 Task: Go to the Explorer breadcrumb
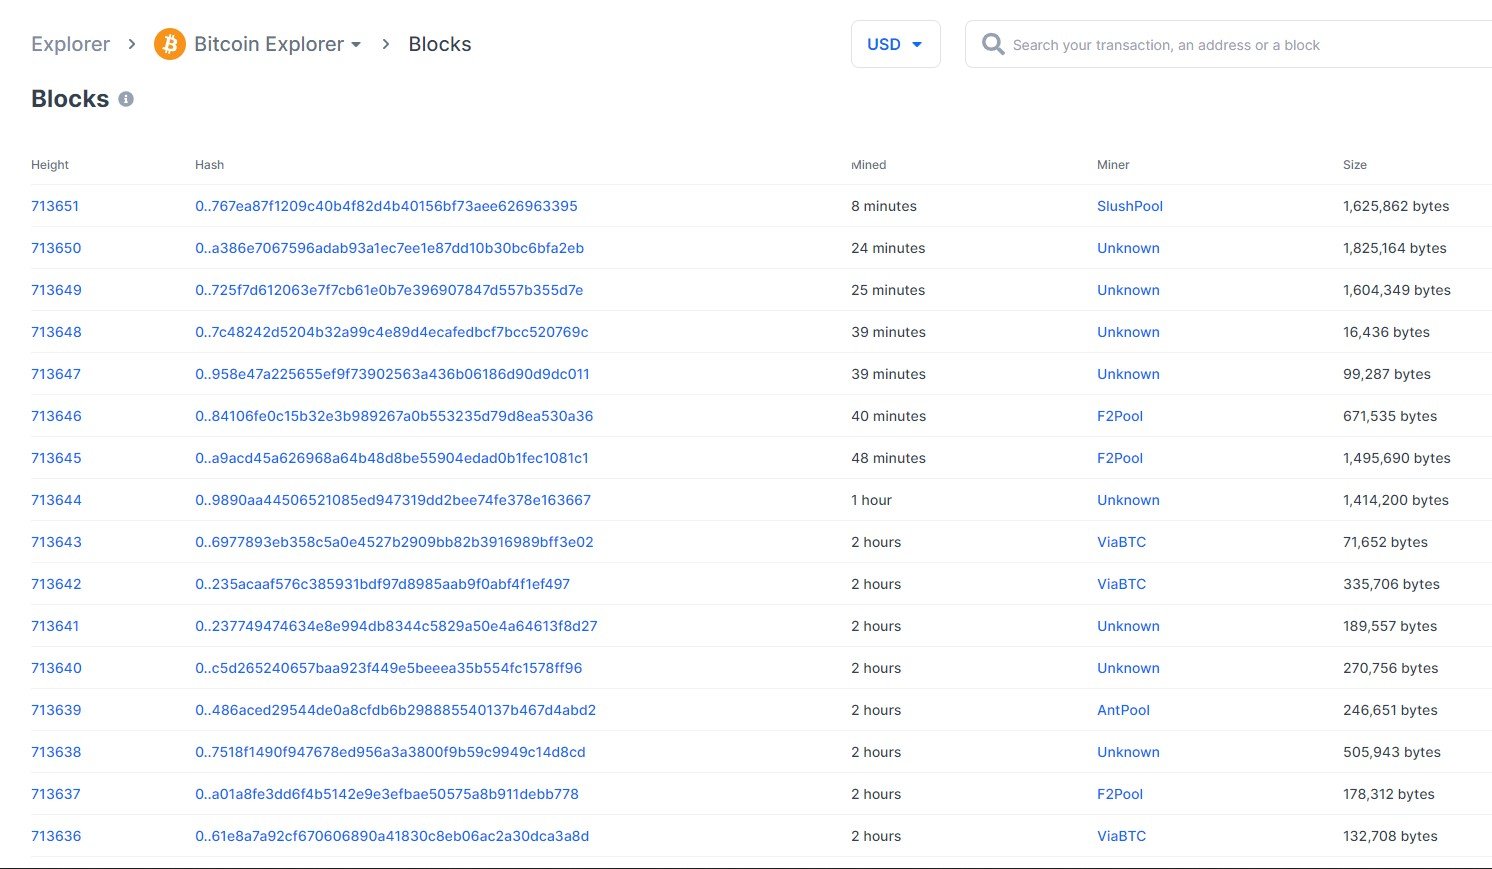(x=70, y=44)
